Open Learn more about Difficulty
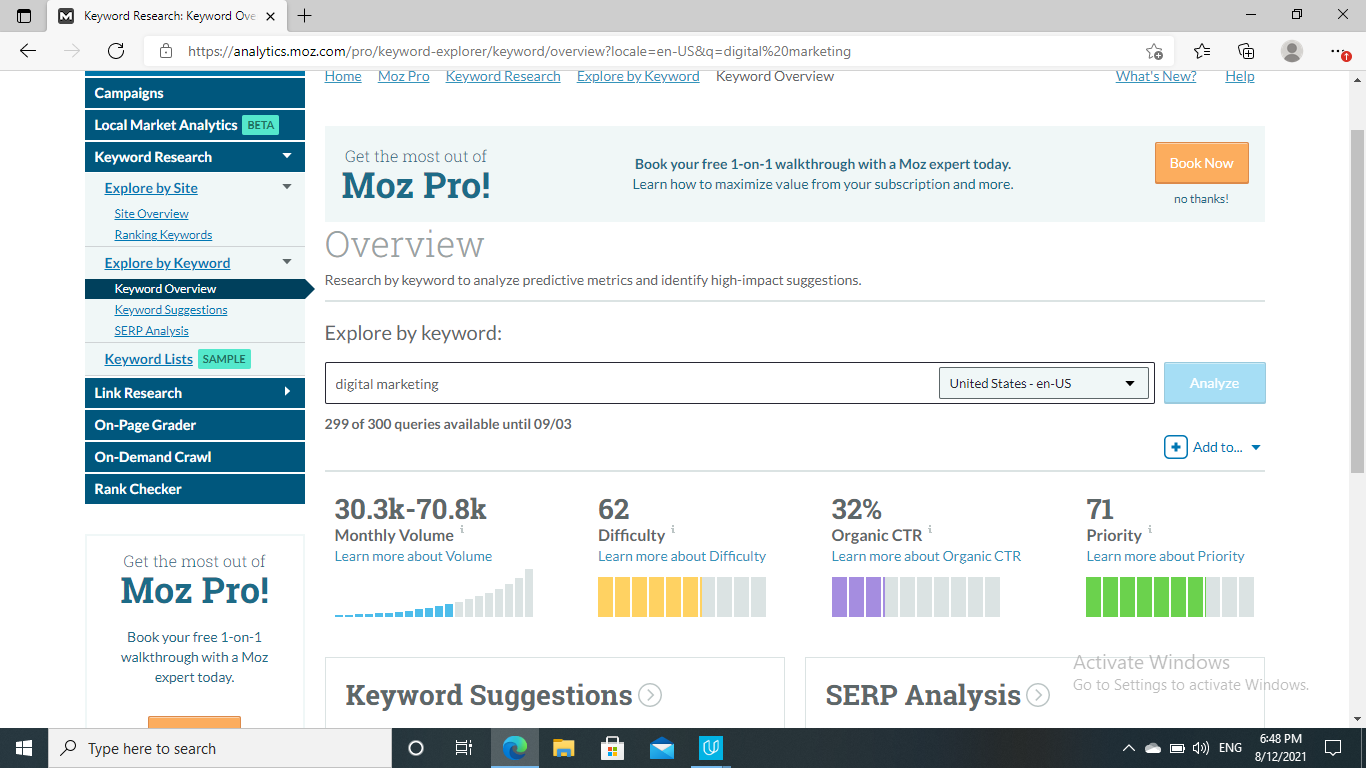Screen dimensions: 1366x768 (682, 556)
